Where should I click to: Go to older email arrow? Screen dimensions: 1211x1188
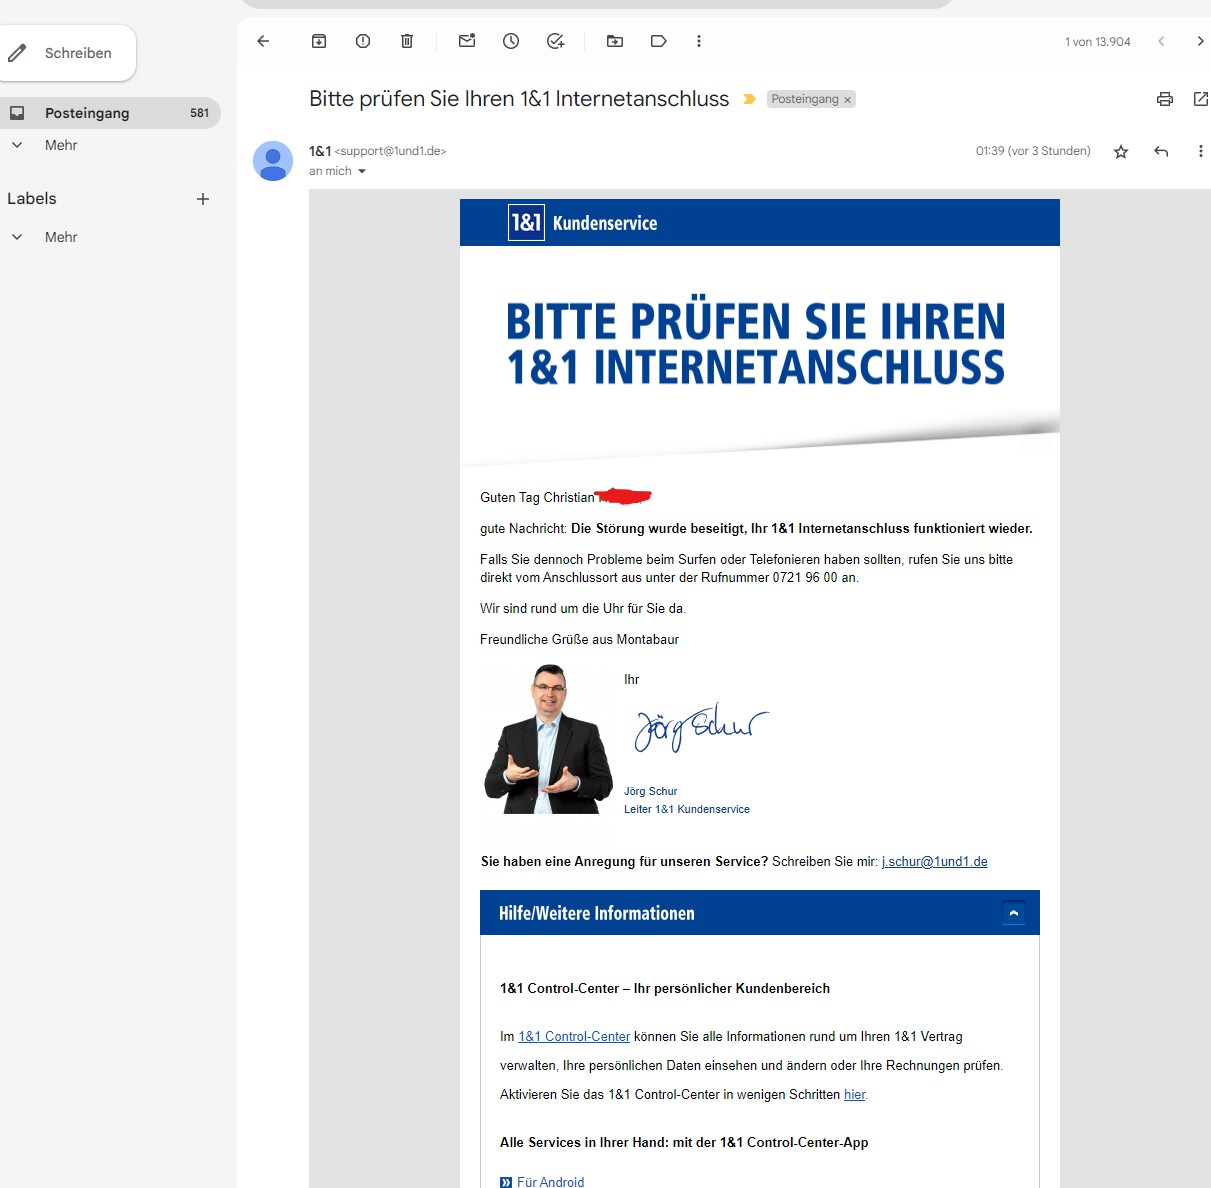coord(1200,41)
